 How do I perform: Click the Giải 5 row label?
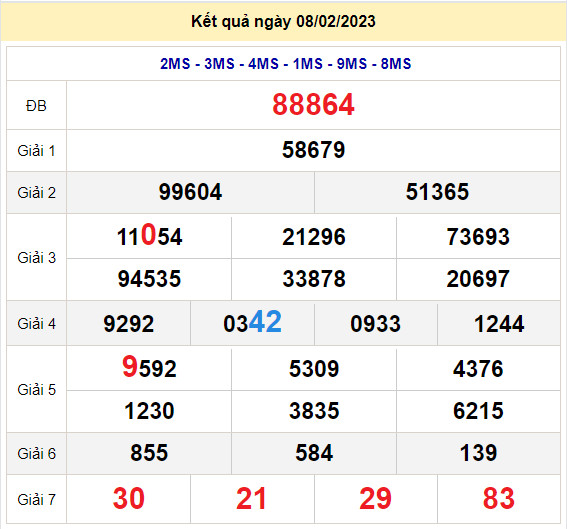(x=37, y=390)
